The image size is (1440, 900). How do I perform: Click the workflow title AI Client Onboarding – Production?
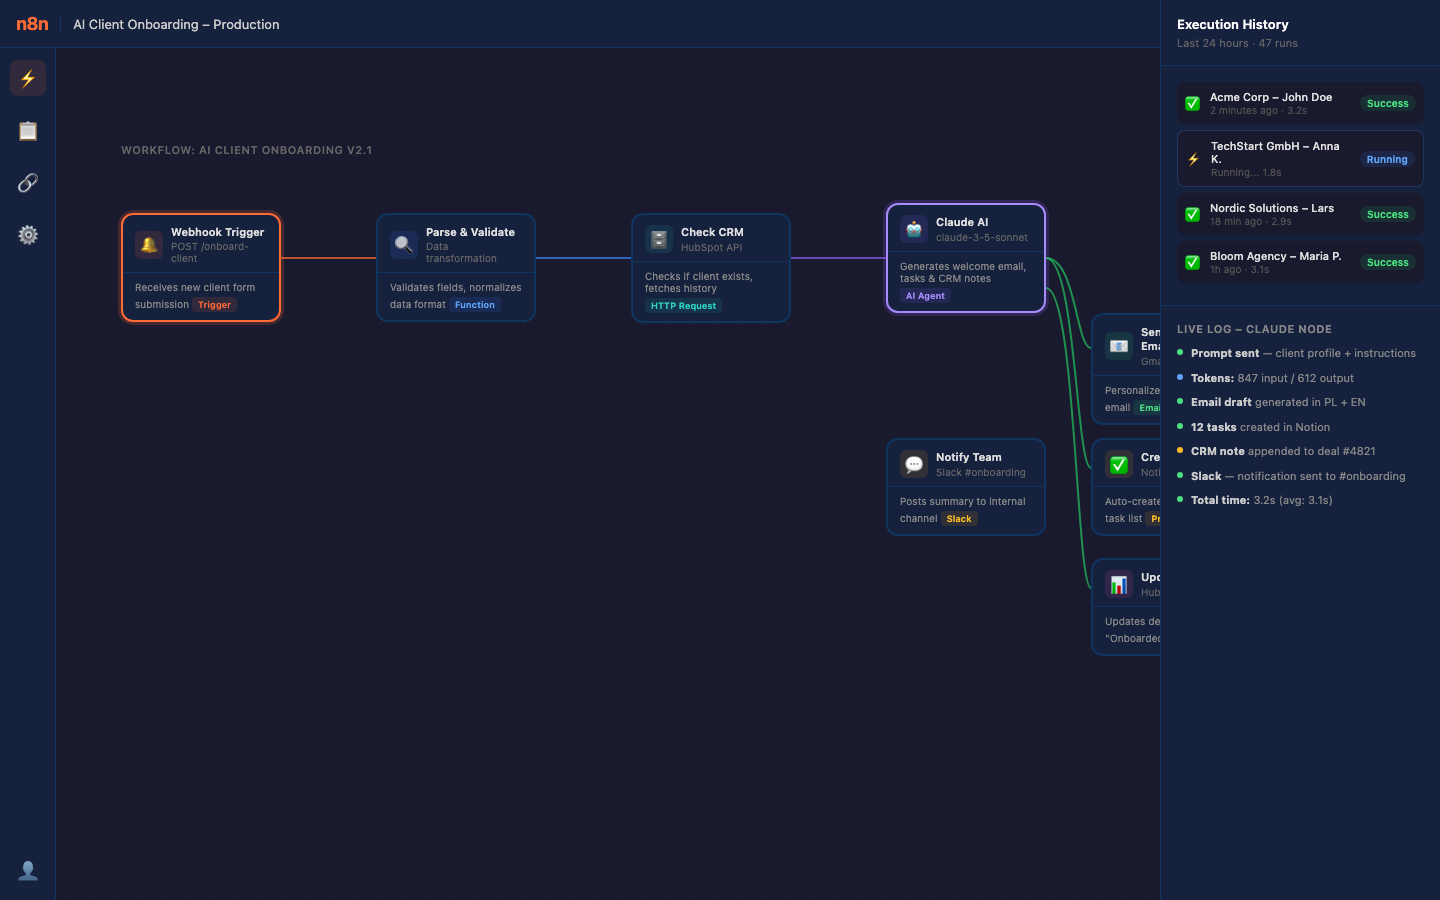pos(176,24)
